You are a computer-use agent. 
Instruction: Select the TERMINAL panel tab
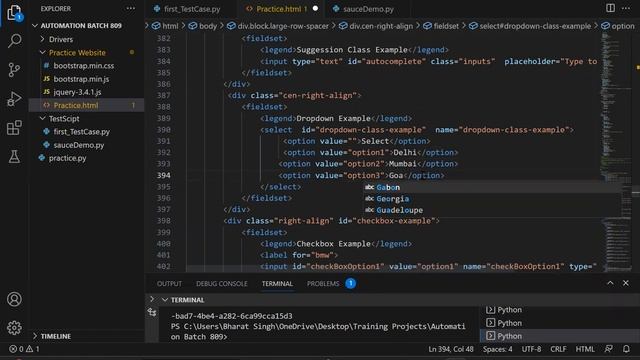(x=277, y=284)
